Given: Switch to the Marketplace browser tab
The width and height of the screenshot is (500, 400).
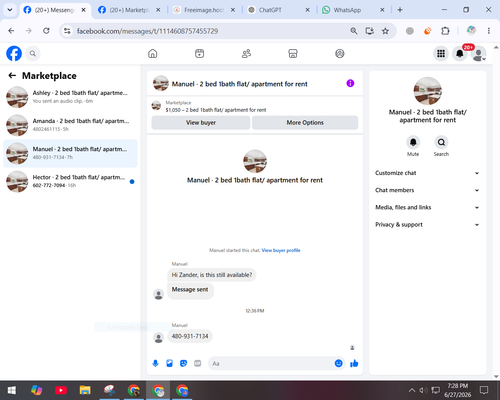Looking at the screenshot, I should tap(129, 10).
